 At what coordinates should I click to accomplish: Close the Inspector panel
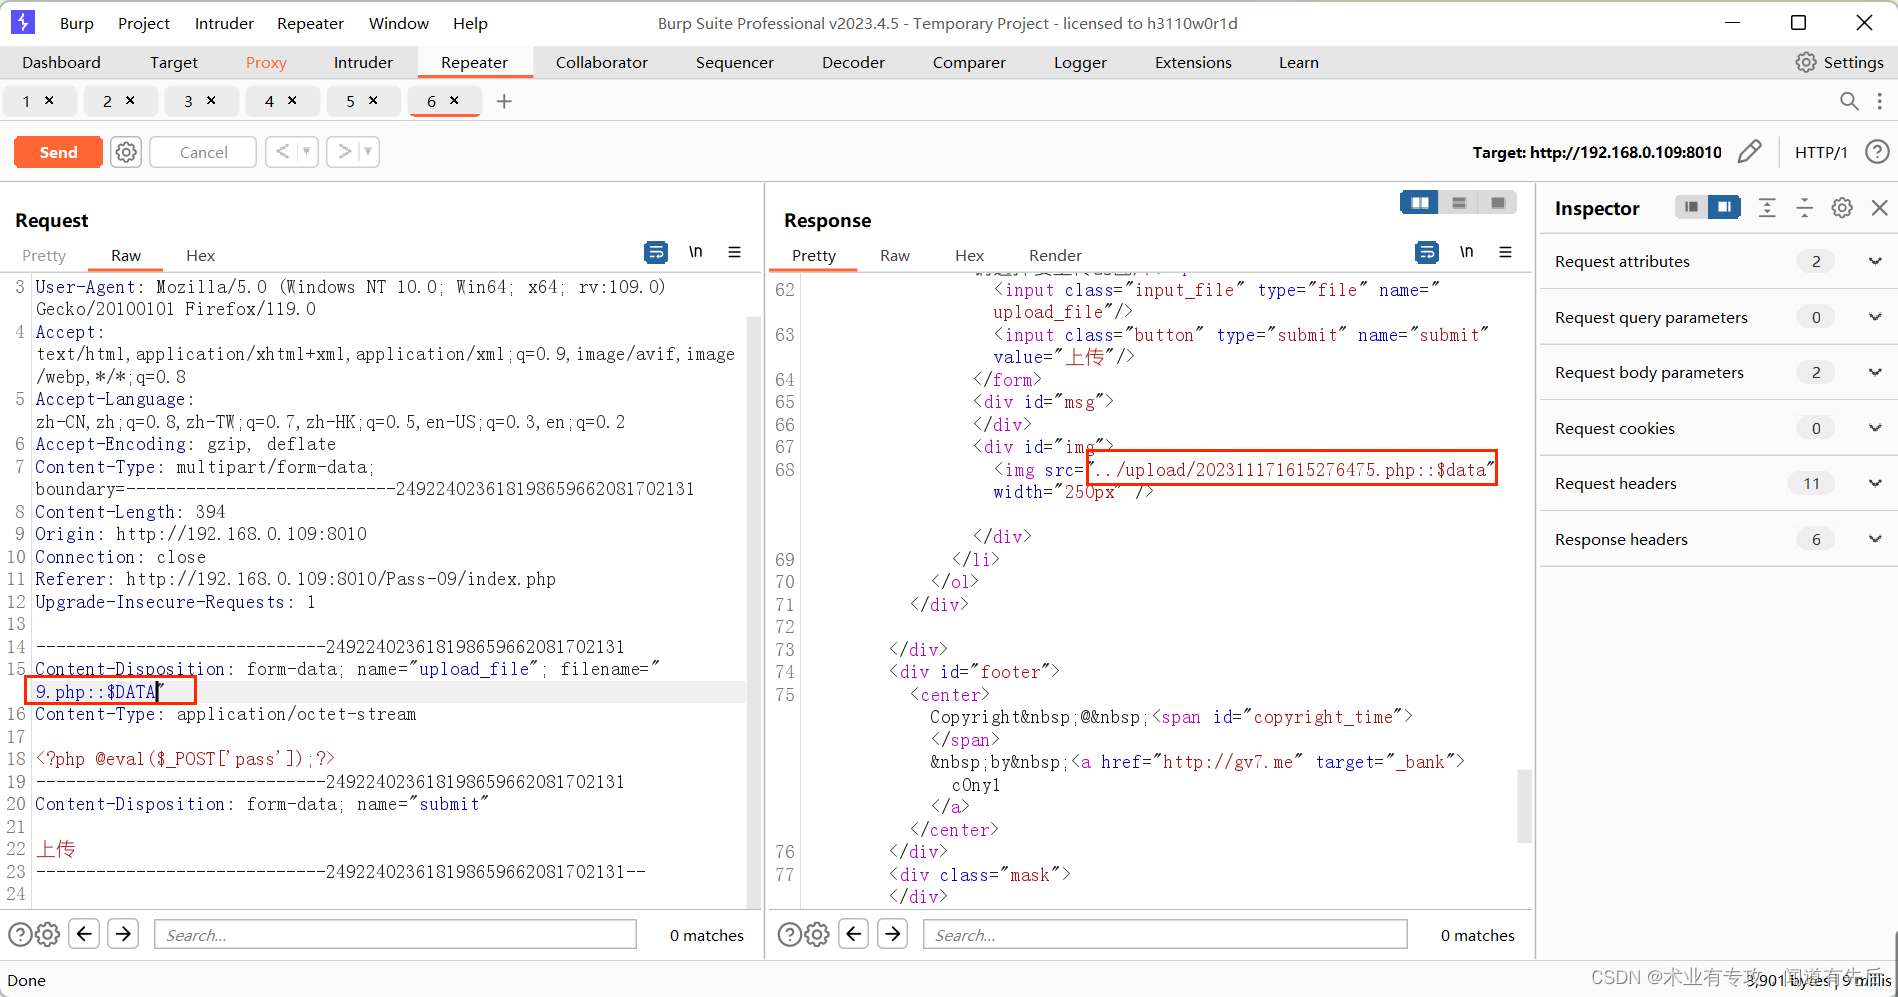1880,207
